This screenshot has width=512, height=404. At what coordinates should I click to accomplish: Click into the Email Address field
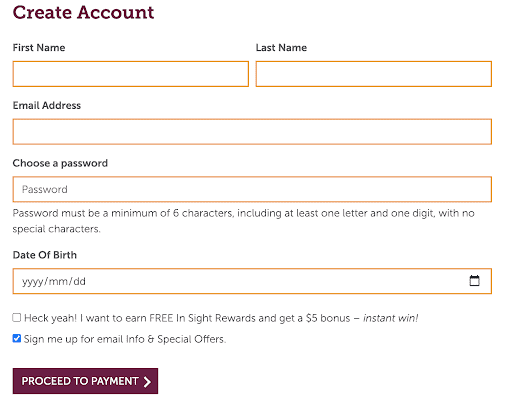coord(252,132)
